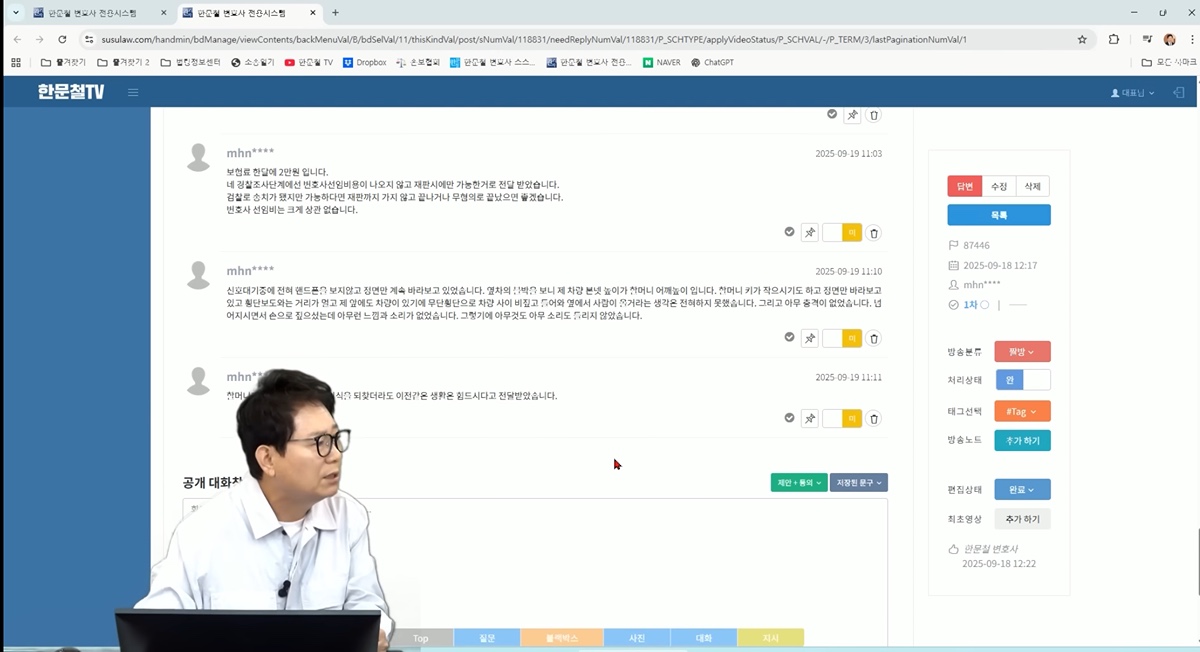Image resolution: width=1200 pixels, height=652 pixels.
Task: Expand the 방송분류 짝방 dropdown
Action: point(1021,352)
